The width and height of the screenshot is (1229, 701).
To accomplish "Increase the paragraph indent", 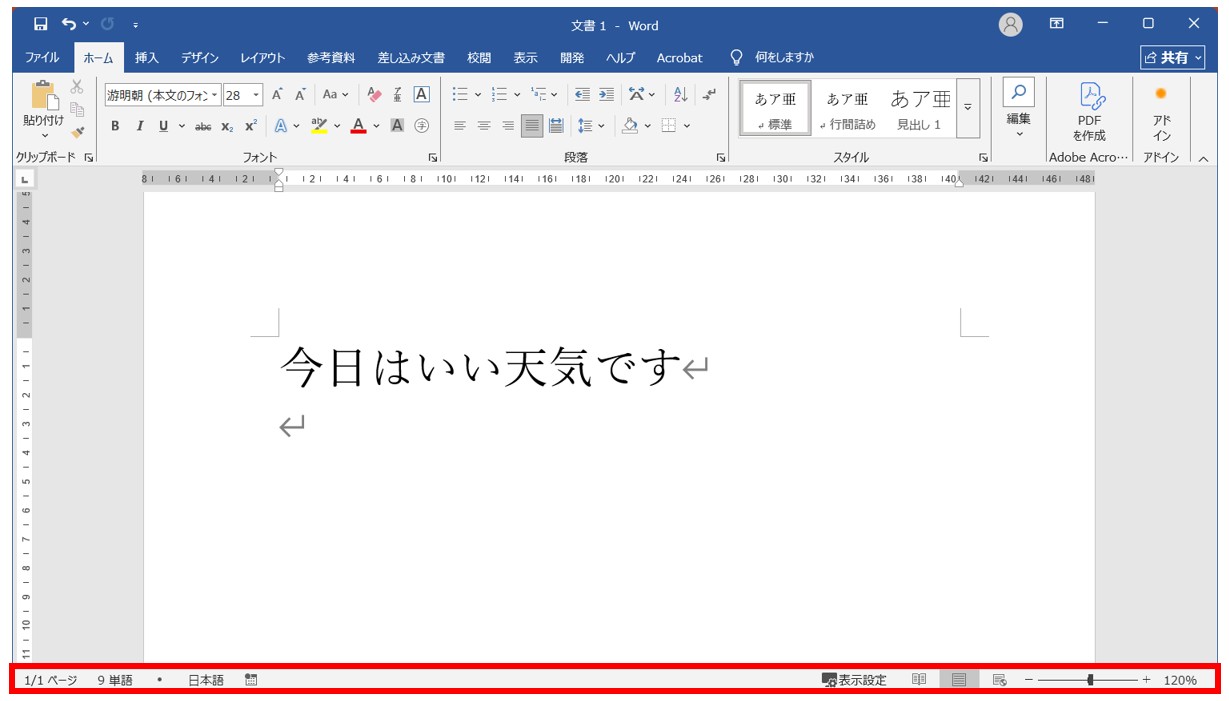I will [606, 95].
